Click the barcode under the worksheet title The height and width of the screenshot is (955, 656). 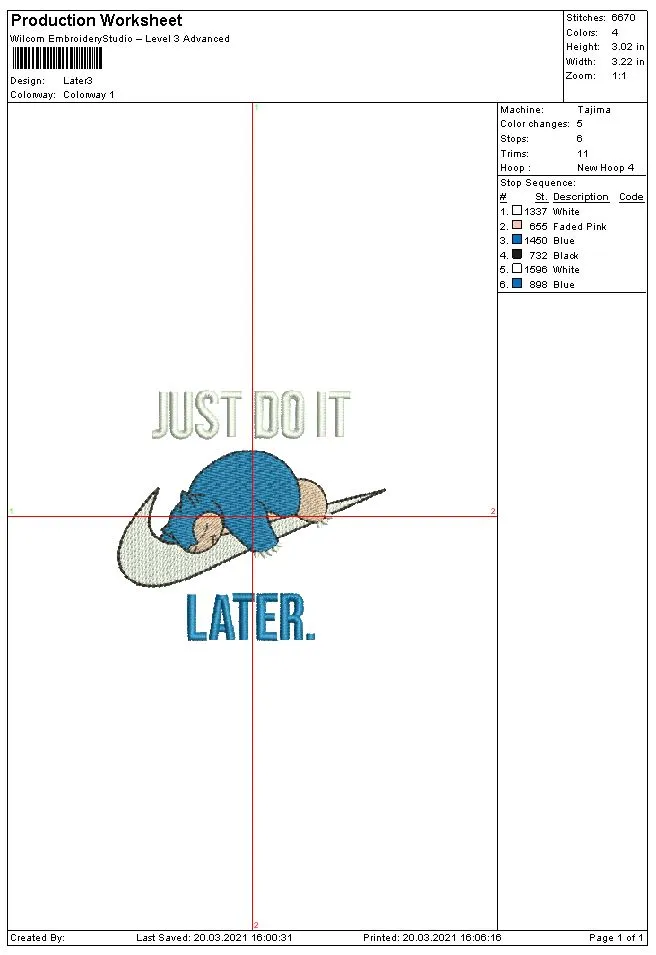(x=57, y=59)
